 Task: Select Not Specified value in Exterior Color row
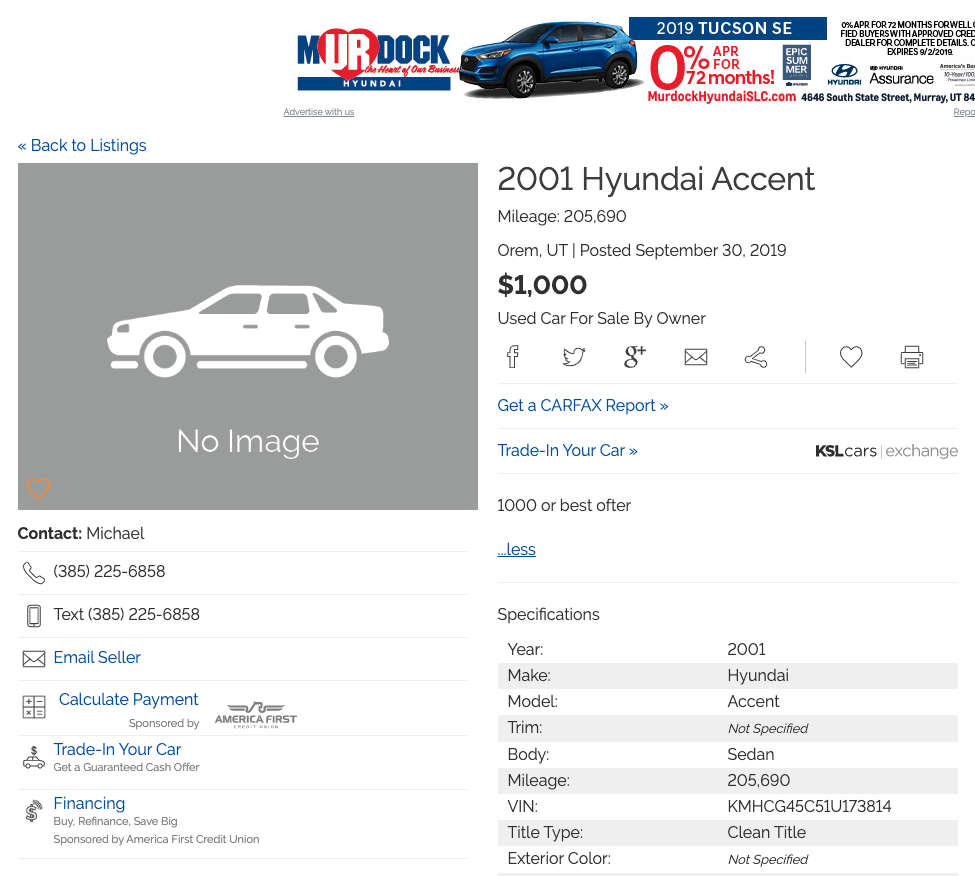(768, 859)
